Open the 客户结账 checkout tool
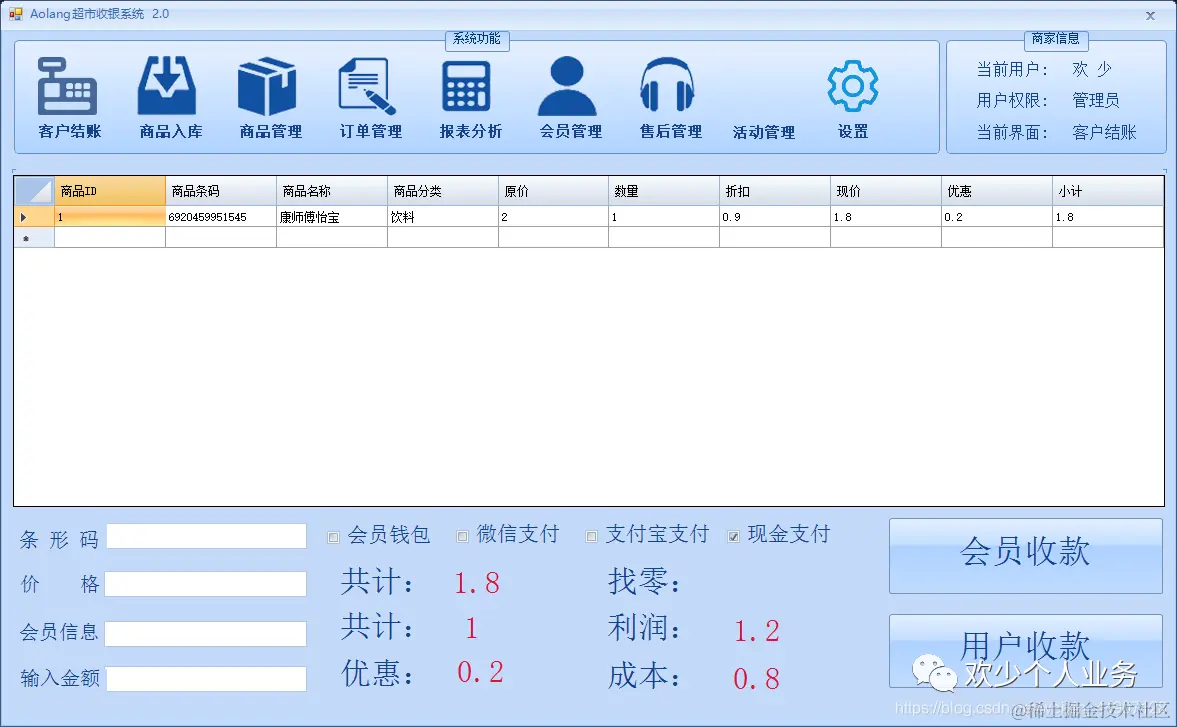The width and height of the screenshot is (1177, 727). coord(67,95)
